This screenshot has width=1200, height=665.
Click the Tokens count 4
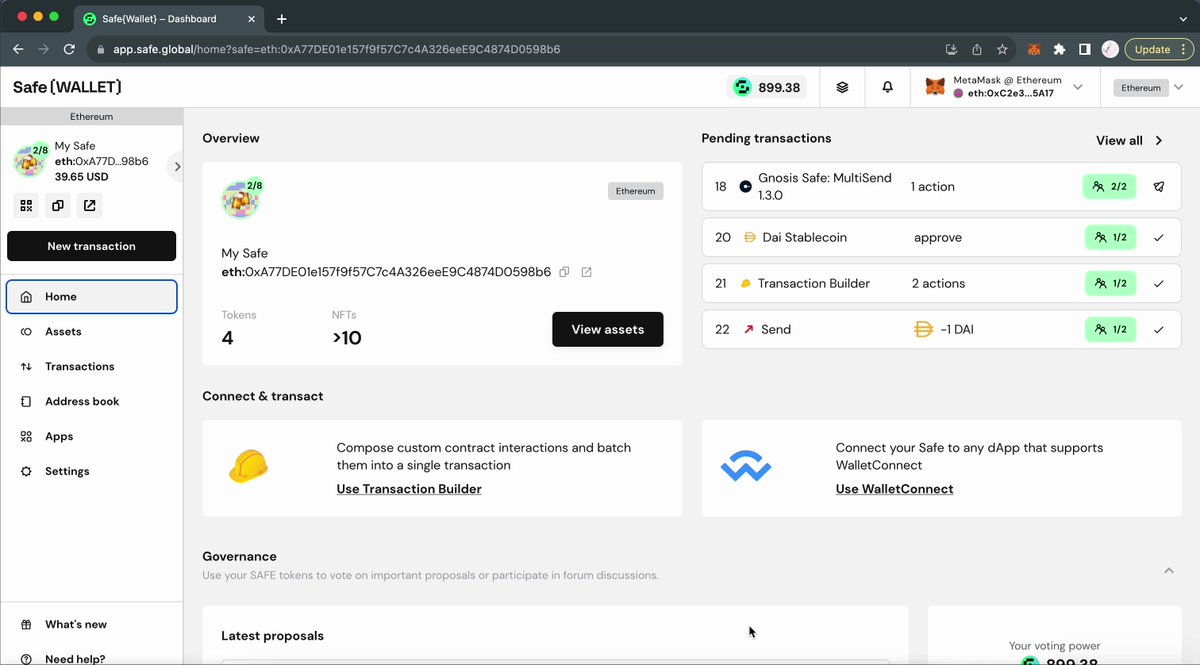point(228,338)
